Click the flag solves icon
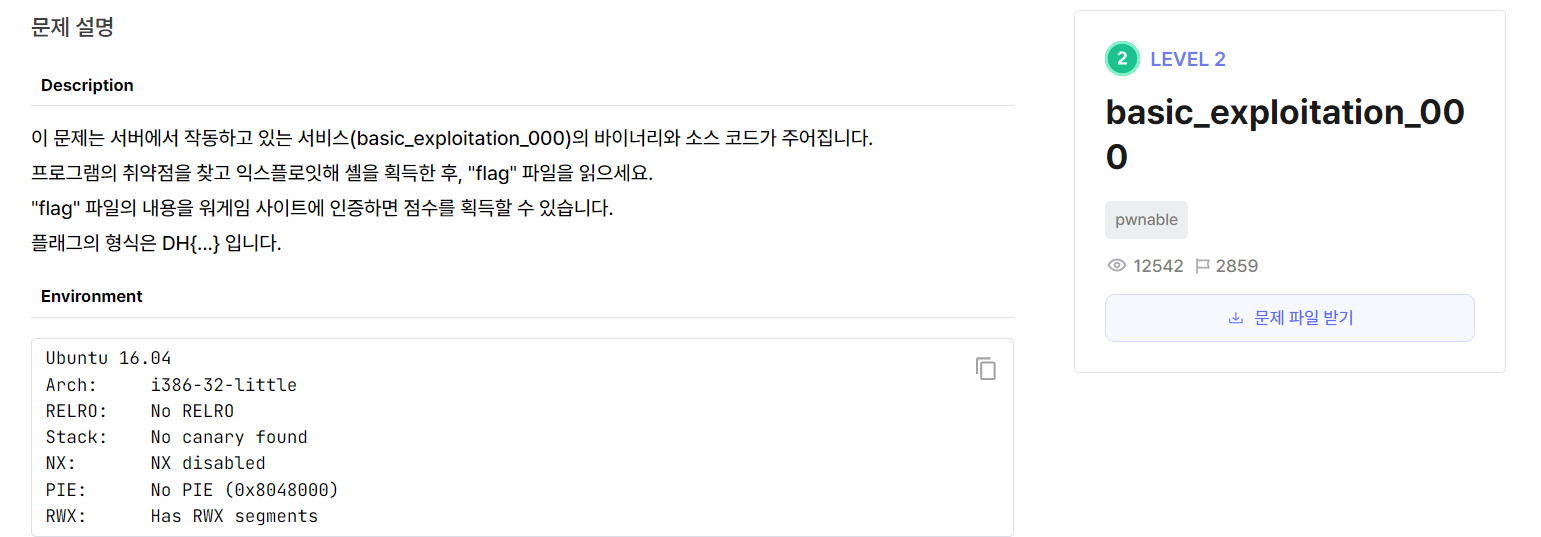Viewport: 1541px width, 537px height. pos(1203,266)
